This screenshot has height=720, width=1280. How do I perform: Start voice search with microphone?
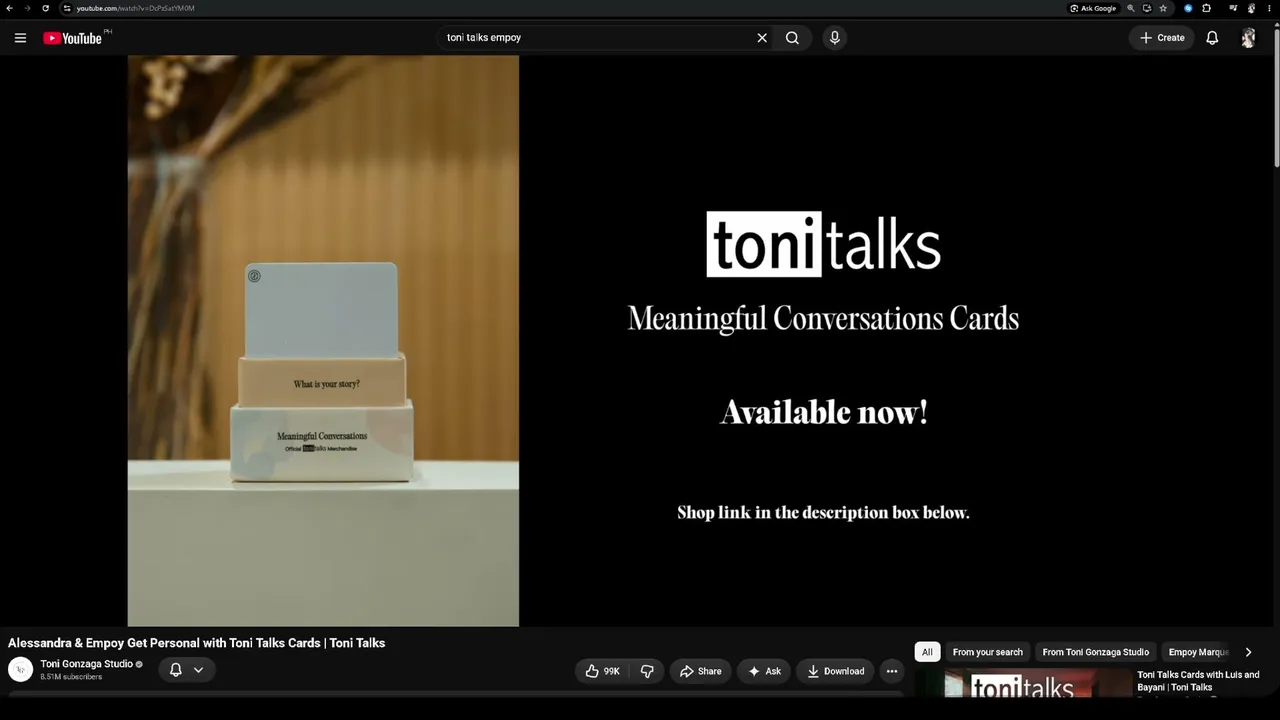pyautogui.click(x=835, y=38)
